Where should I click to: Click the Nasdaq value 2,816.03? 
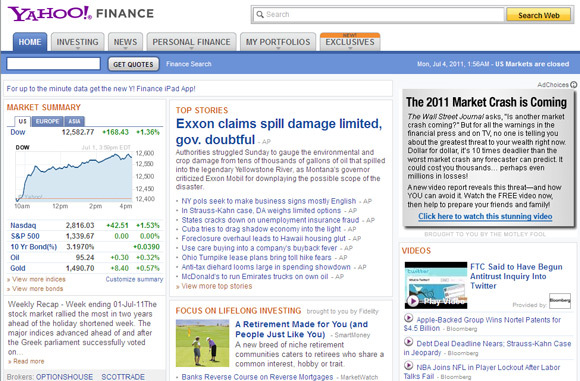[80, 225]
